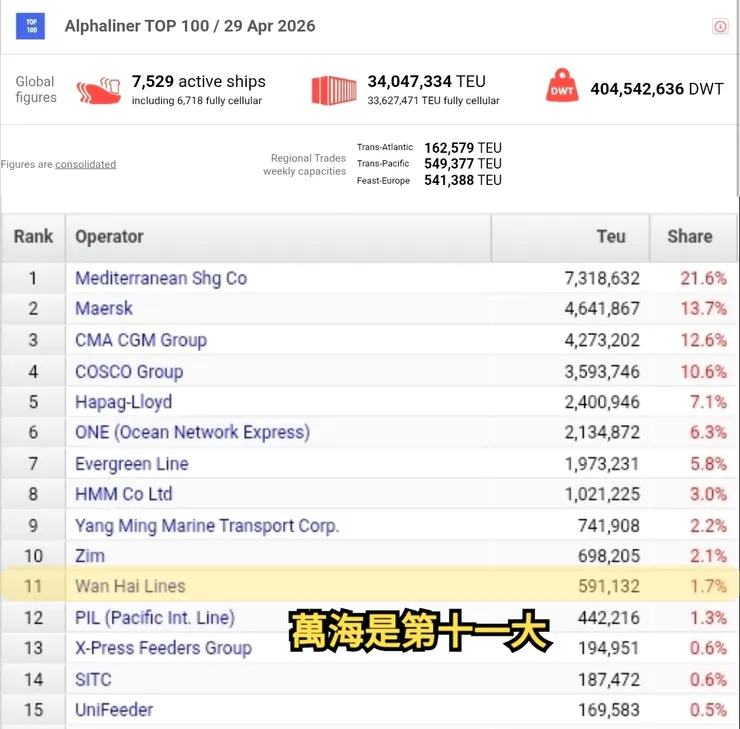Click the Trans-Pacific 549,377 TEU value
The width and height of the screenshot is (740, 729).
coord(463,164)
